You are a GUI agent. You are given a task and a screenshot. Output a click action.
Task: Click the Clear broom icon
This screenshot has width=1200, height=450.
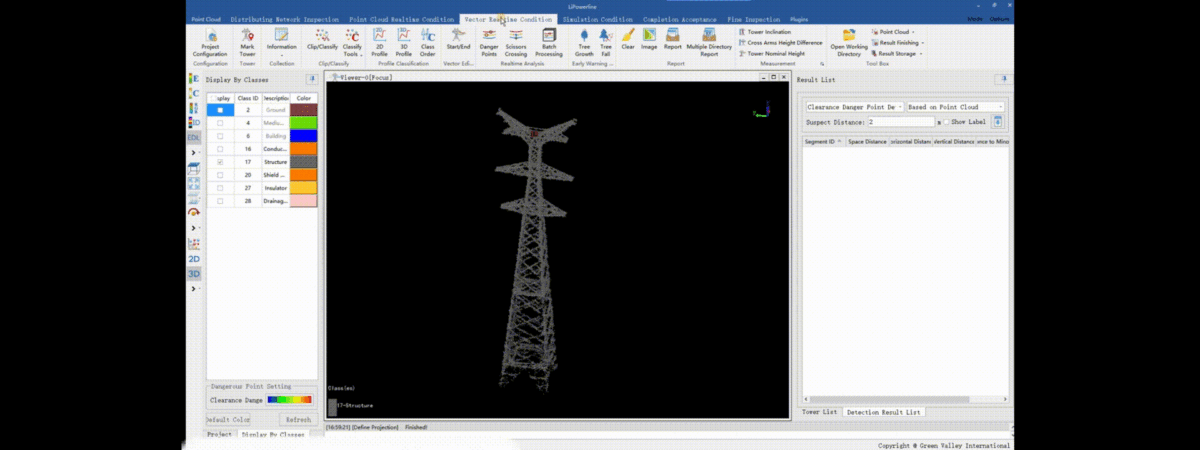tap(628, 39)
